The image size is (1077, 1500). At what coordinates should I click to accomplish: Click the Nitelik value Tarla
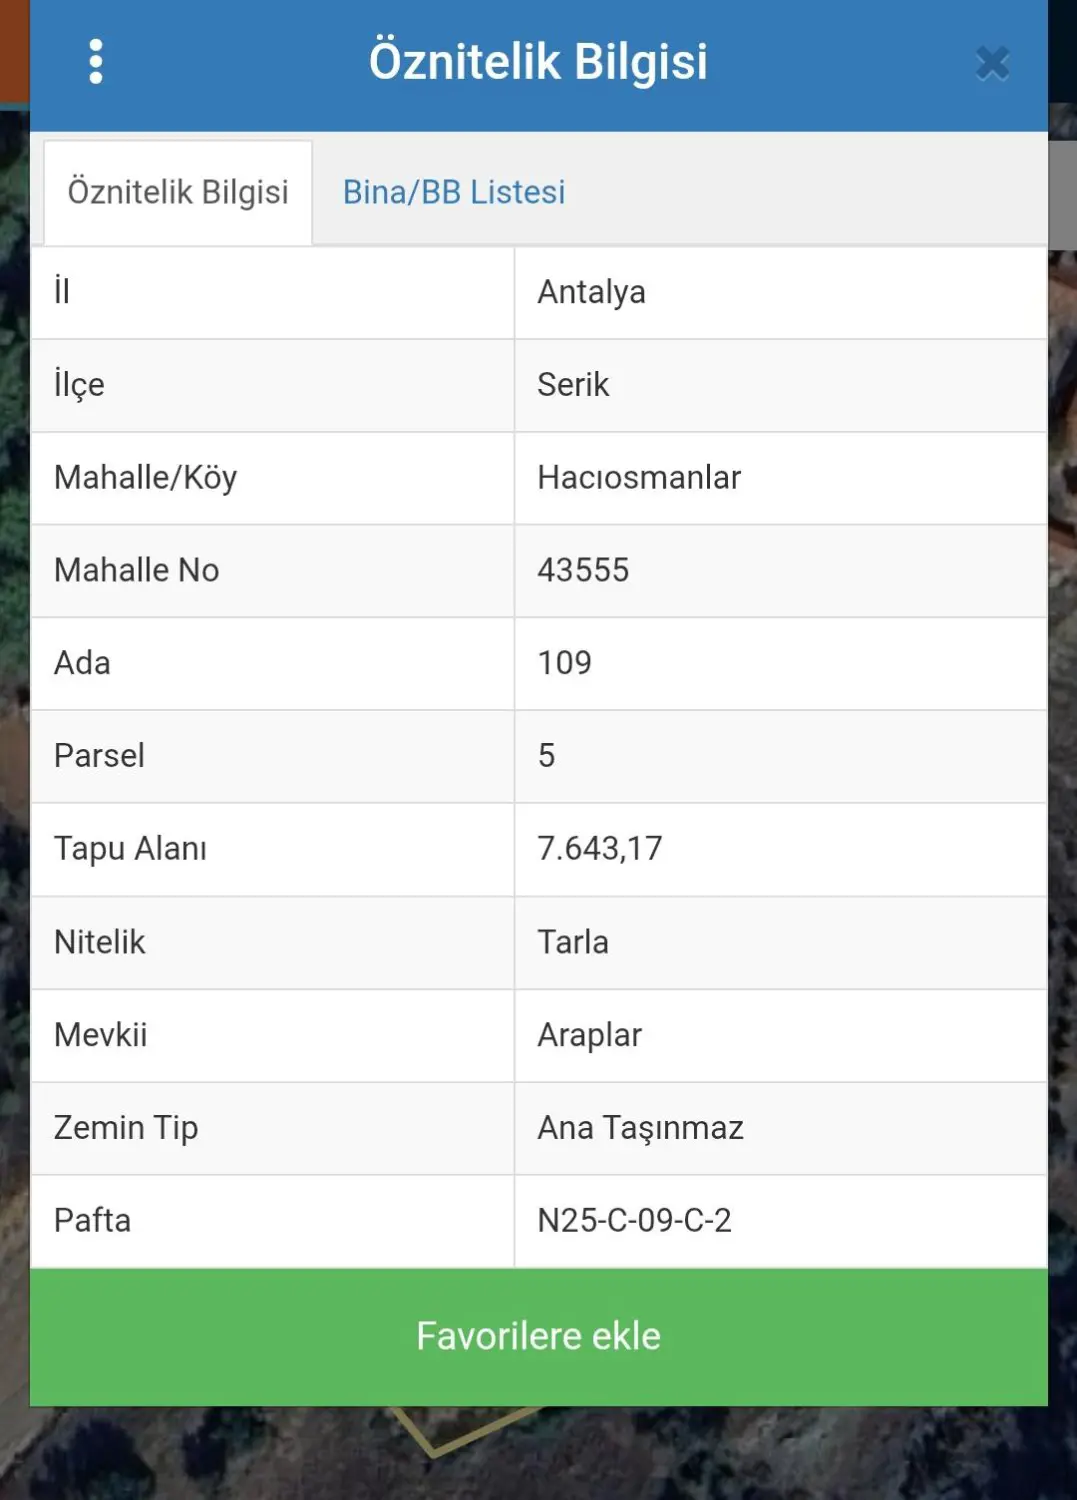pos(573,942)
